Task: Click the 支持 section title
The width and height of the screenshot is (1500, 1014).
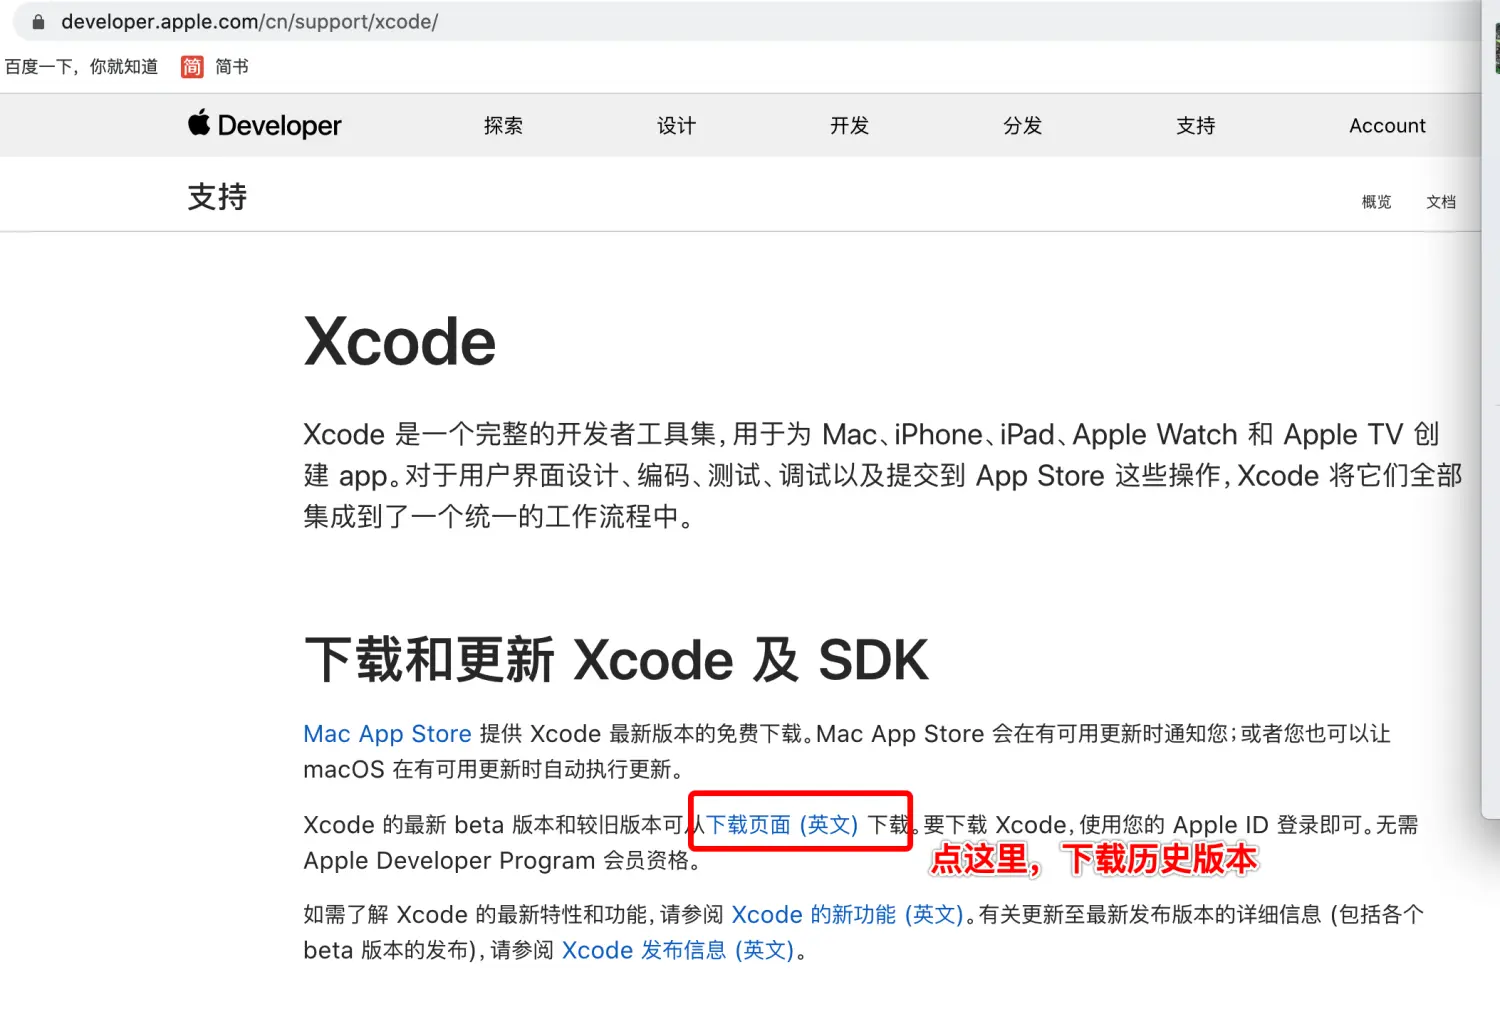Action: pyautogui.click(x=217, y=197)
